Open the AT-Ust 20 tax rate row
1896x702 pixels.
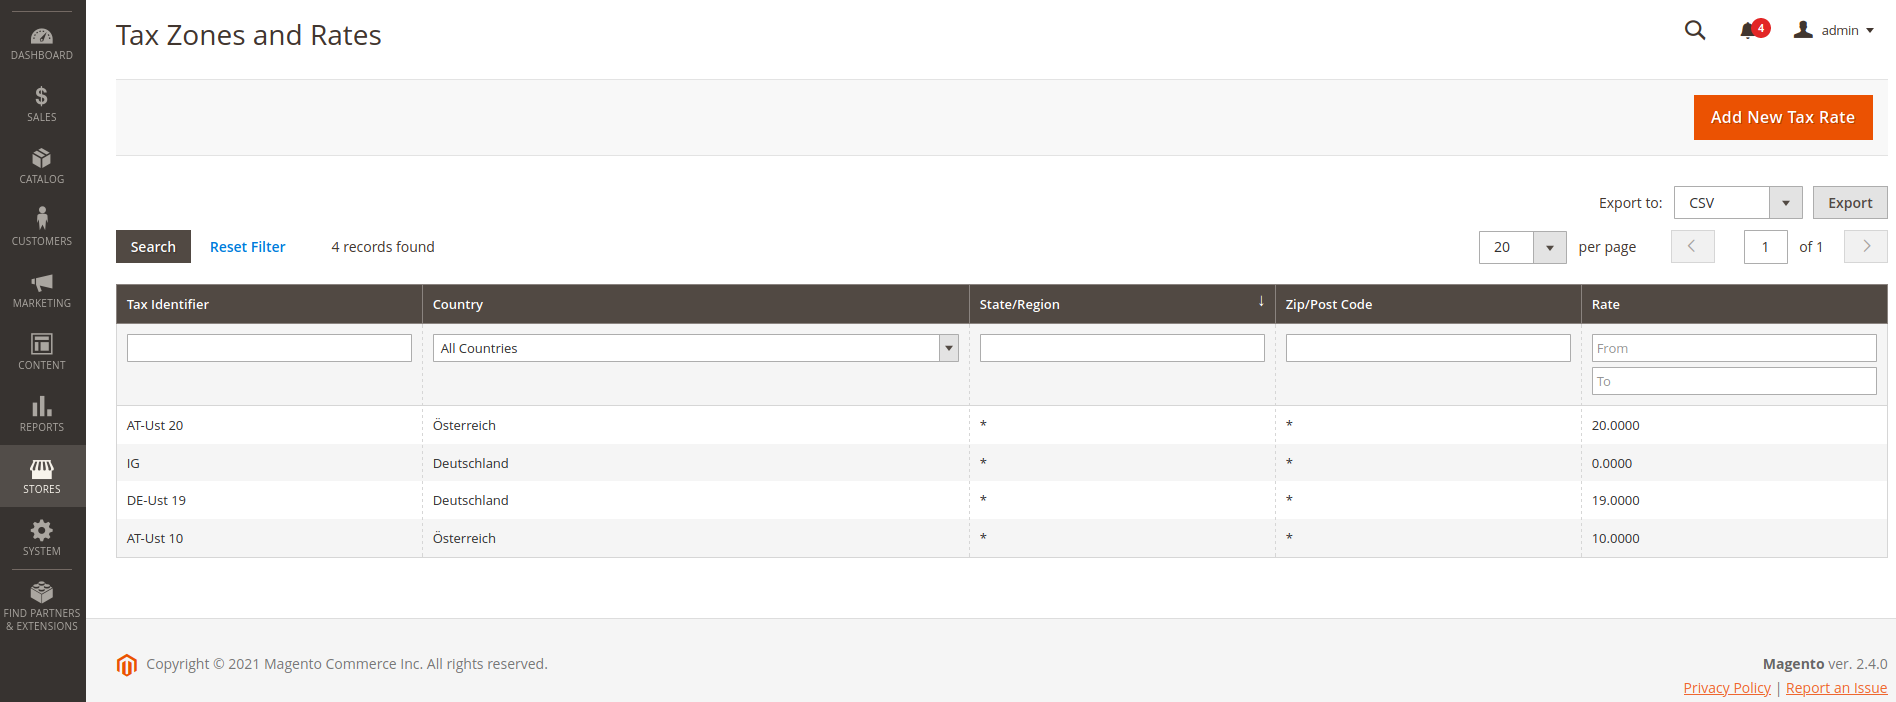pyautogui.click(x=155, y=426)
